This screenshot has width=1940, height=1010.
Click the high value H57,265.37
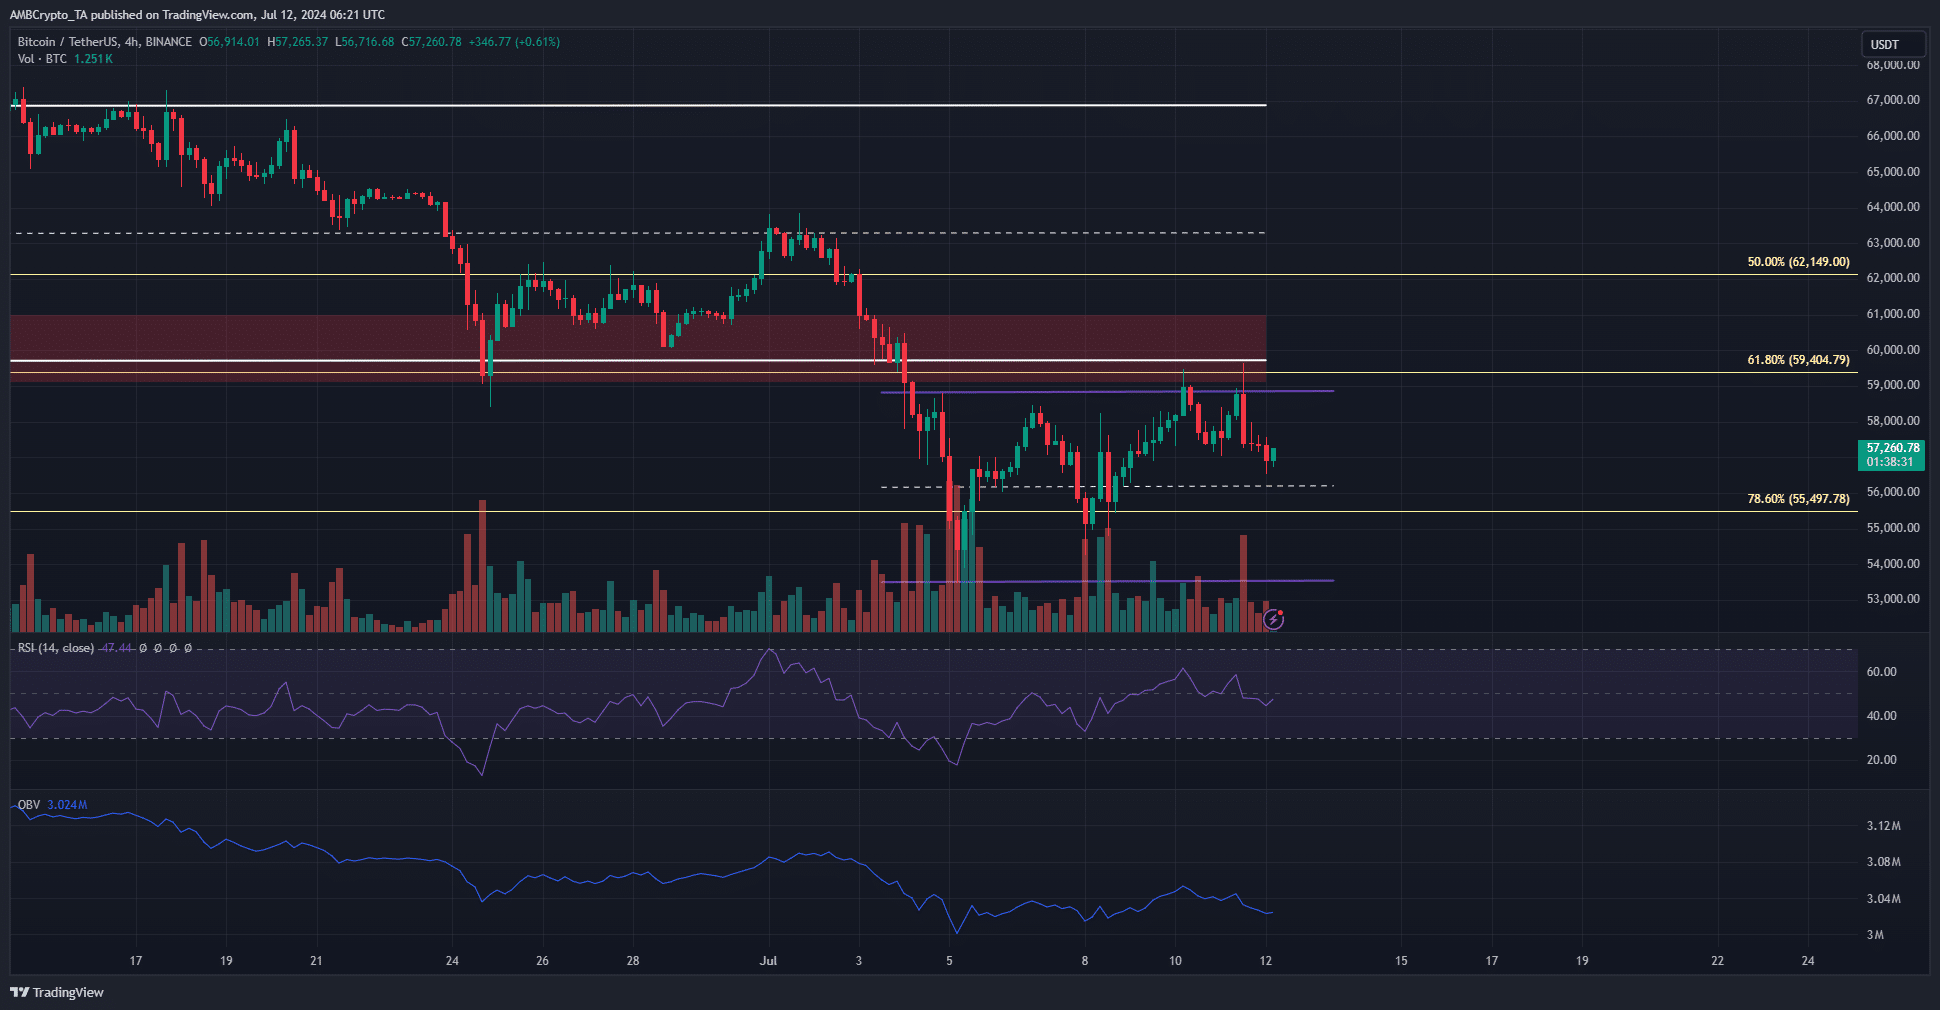(x=297, y=42)
